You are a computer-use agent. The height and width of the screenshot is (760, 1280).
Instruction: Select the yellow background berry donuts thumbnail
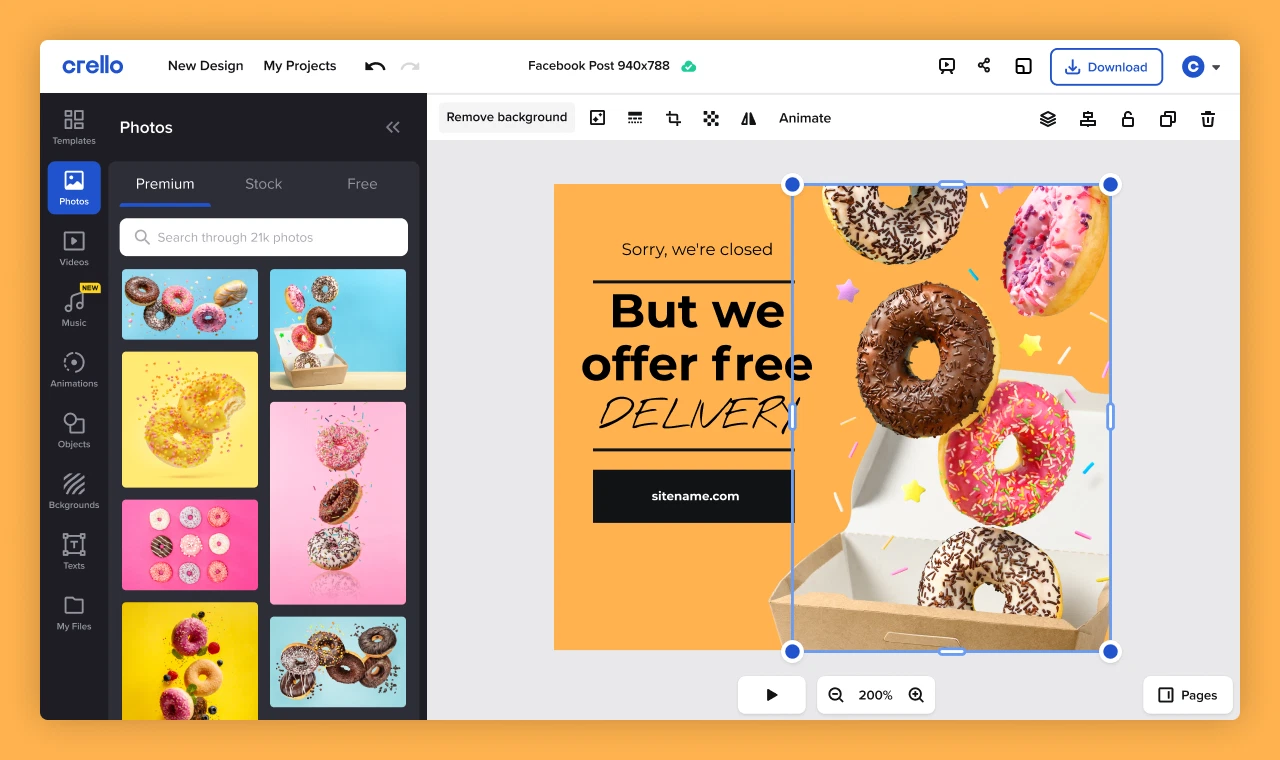coord(190,660)
